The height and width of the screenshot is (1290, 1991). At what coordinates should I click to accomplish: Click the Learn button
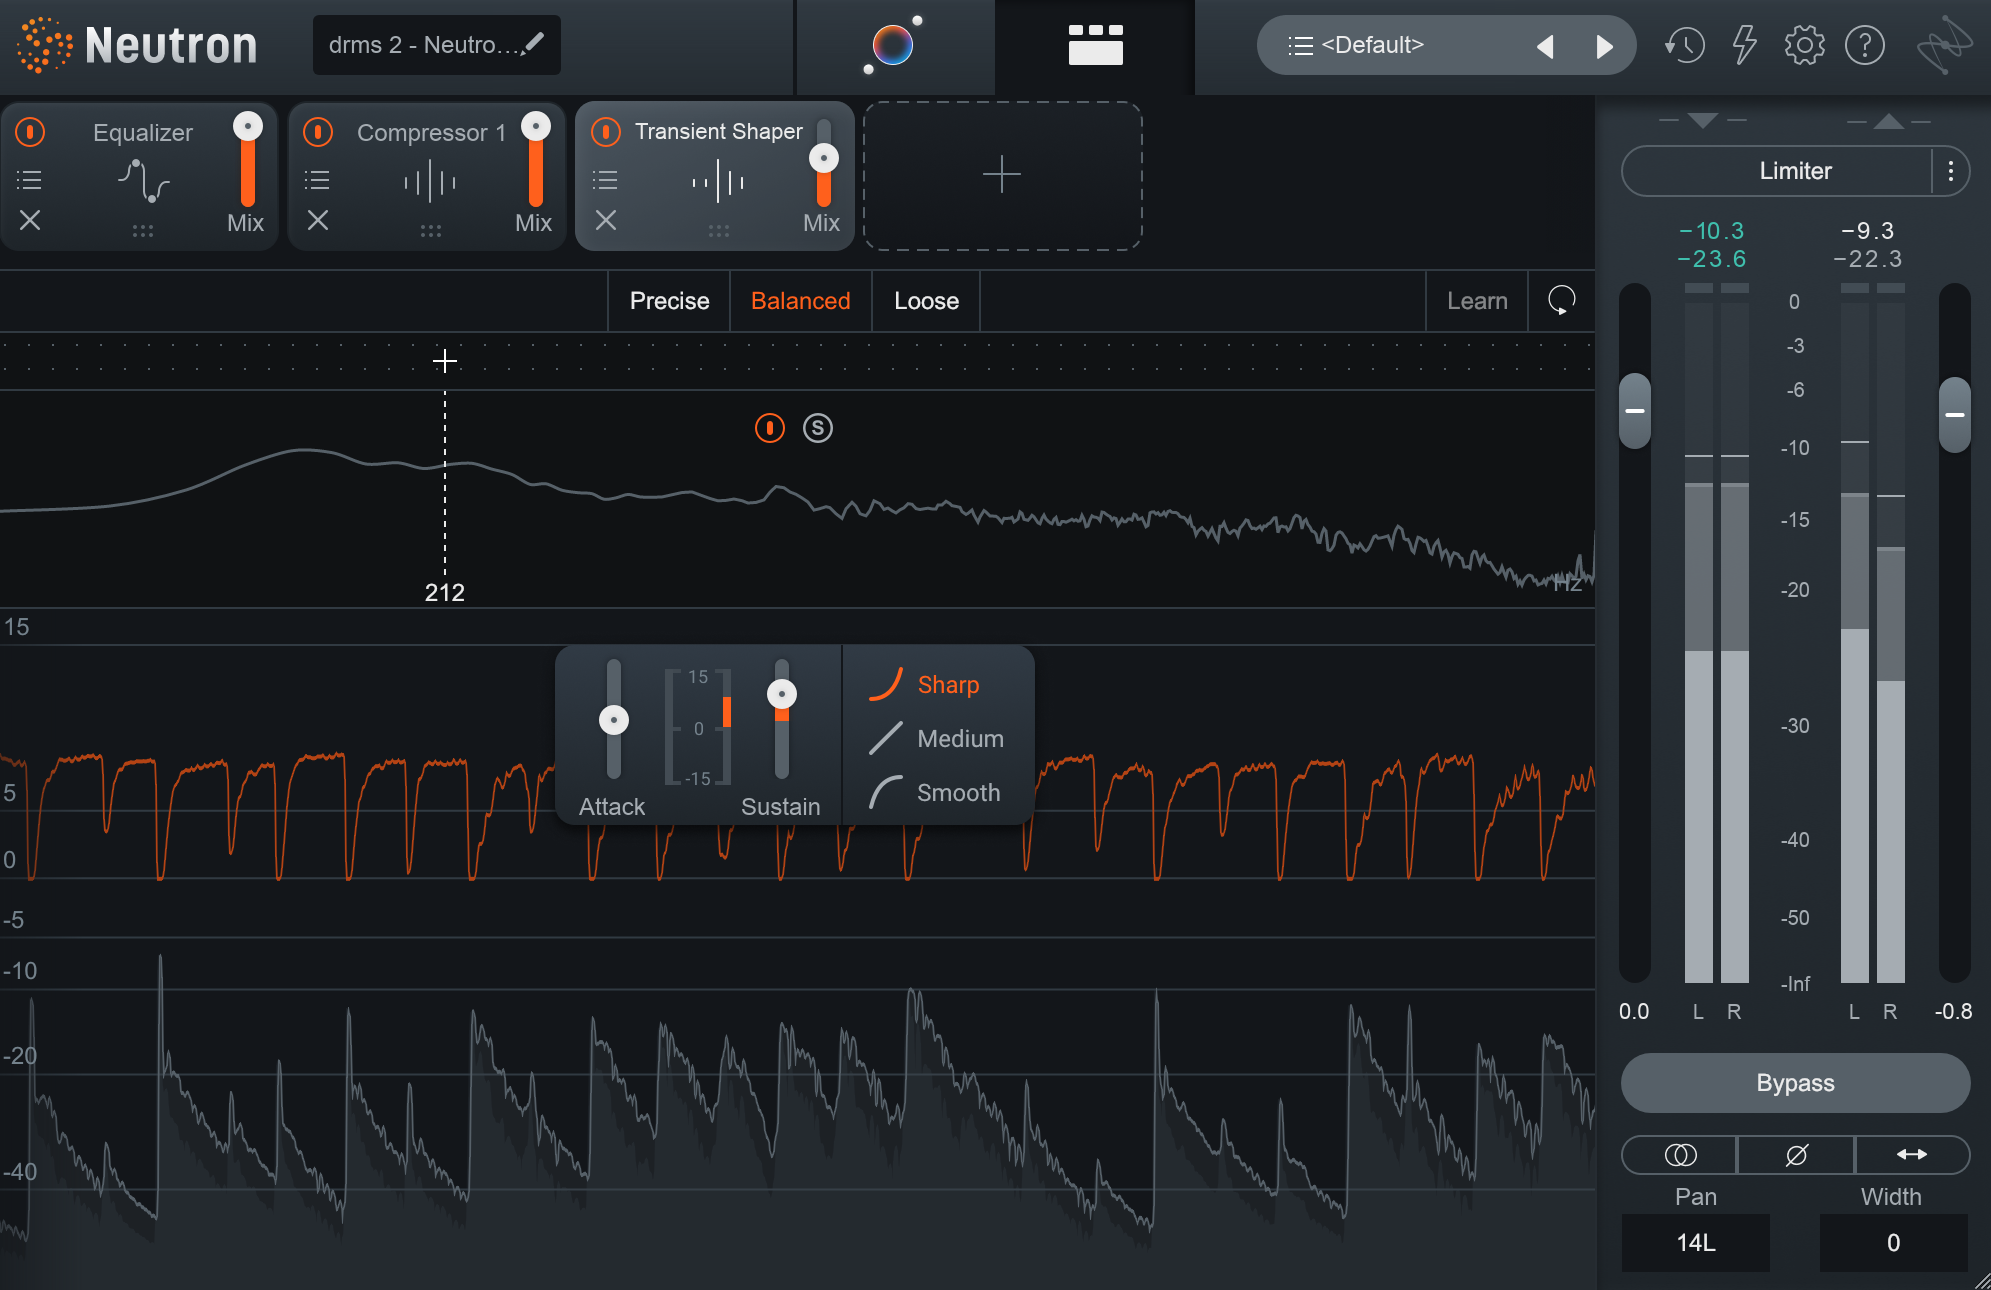1477,301
